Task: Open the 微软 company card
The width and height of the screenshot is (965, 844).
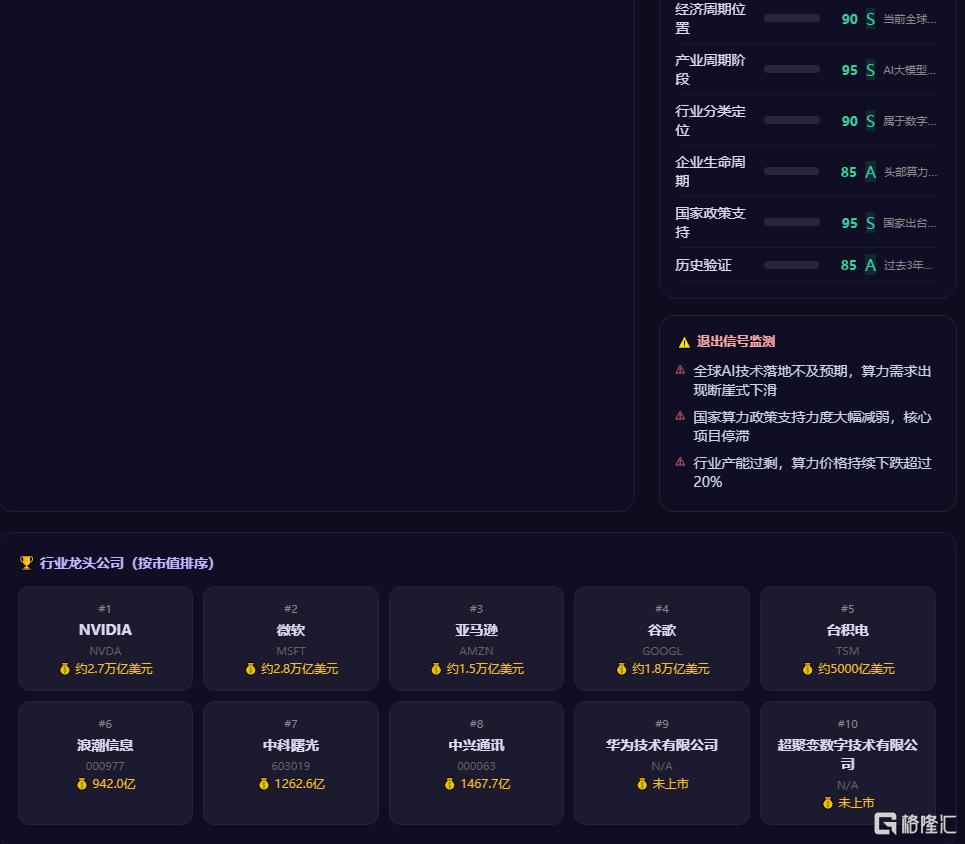Action: point(290,638)
